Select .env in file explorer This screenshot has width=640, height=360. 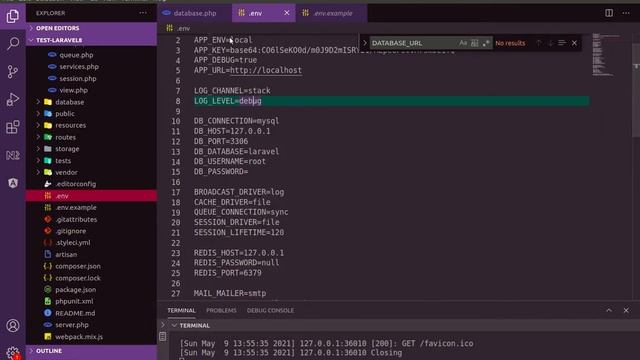click(x=91, y=196)
